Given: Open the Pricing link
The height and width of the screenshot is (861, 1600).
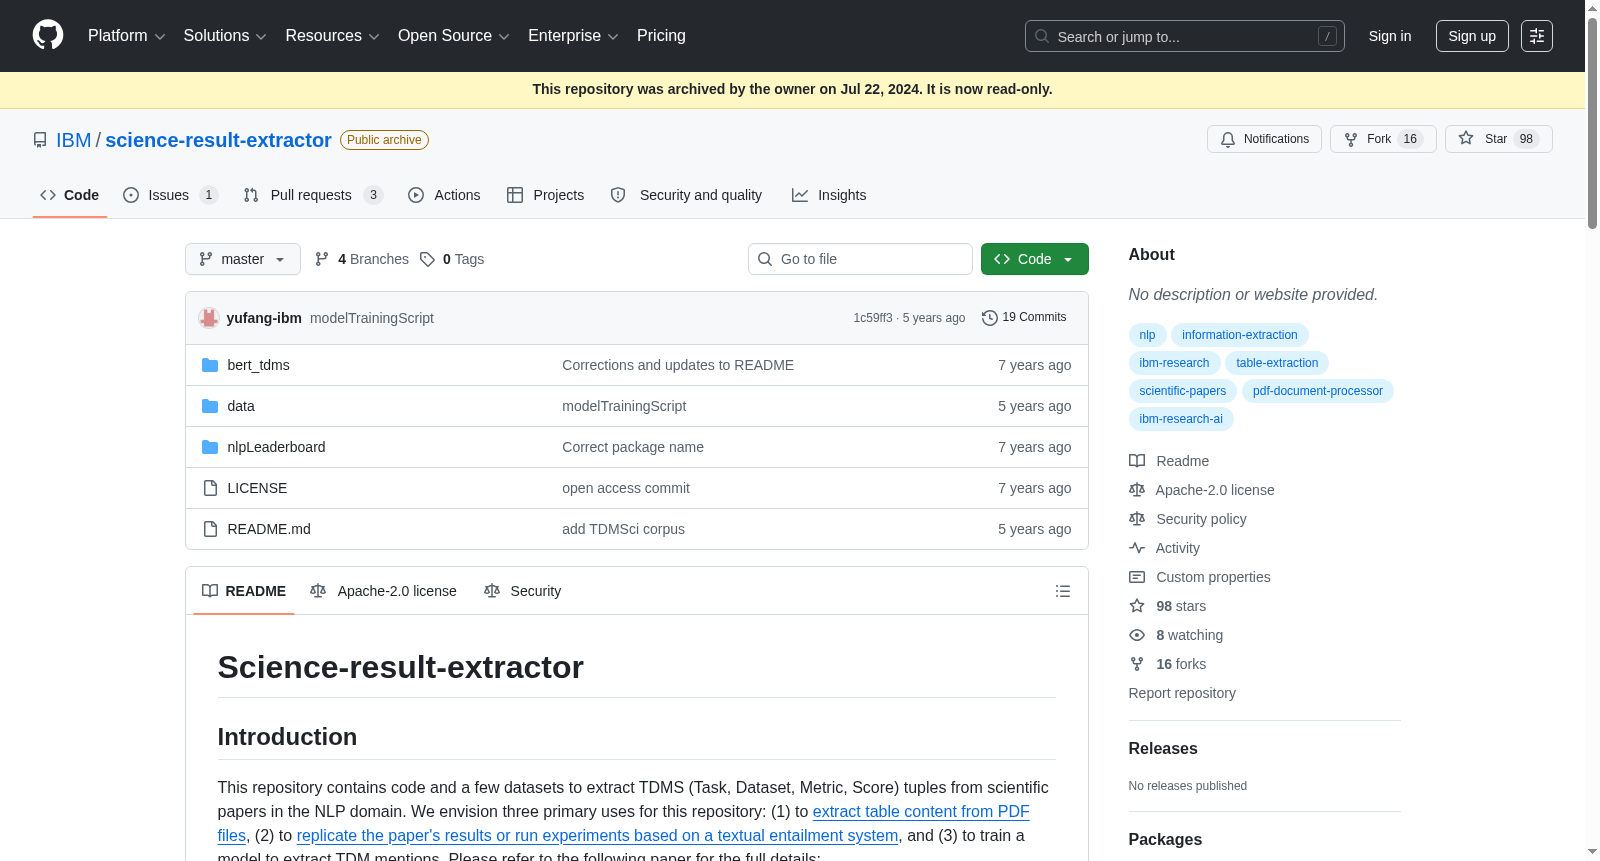Looking at the screenshot, I should [x=661, y=36].
